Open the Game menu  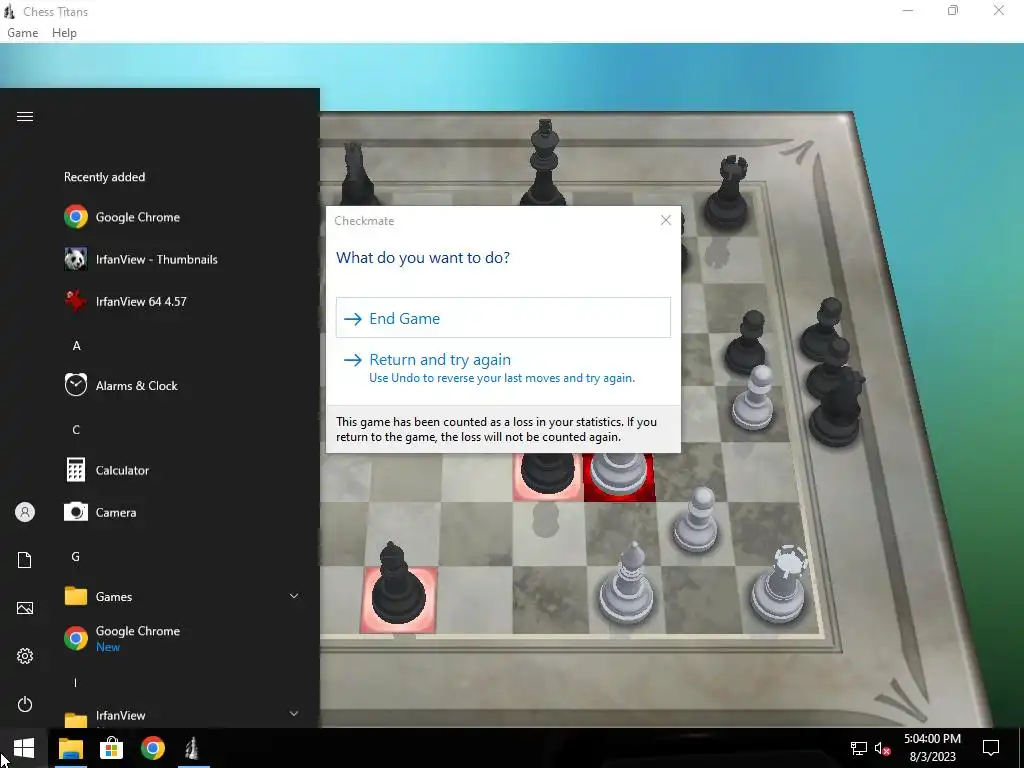click(x=22, y=33)
